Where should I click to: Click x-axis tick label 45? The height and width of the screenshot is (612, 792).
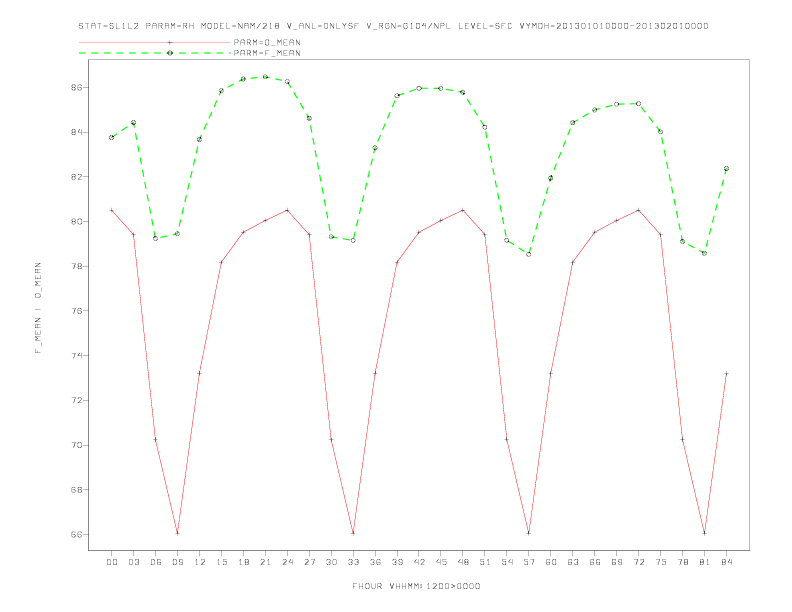click(441, 562)
